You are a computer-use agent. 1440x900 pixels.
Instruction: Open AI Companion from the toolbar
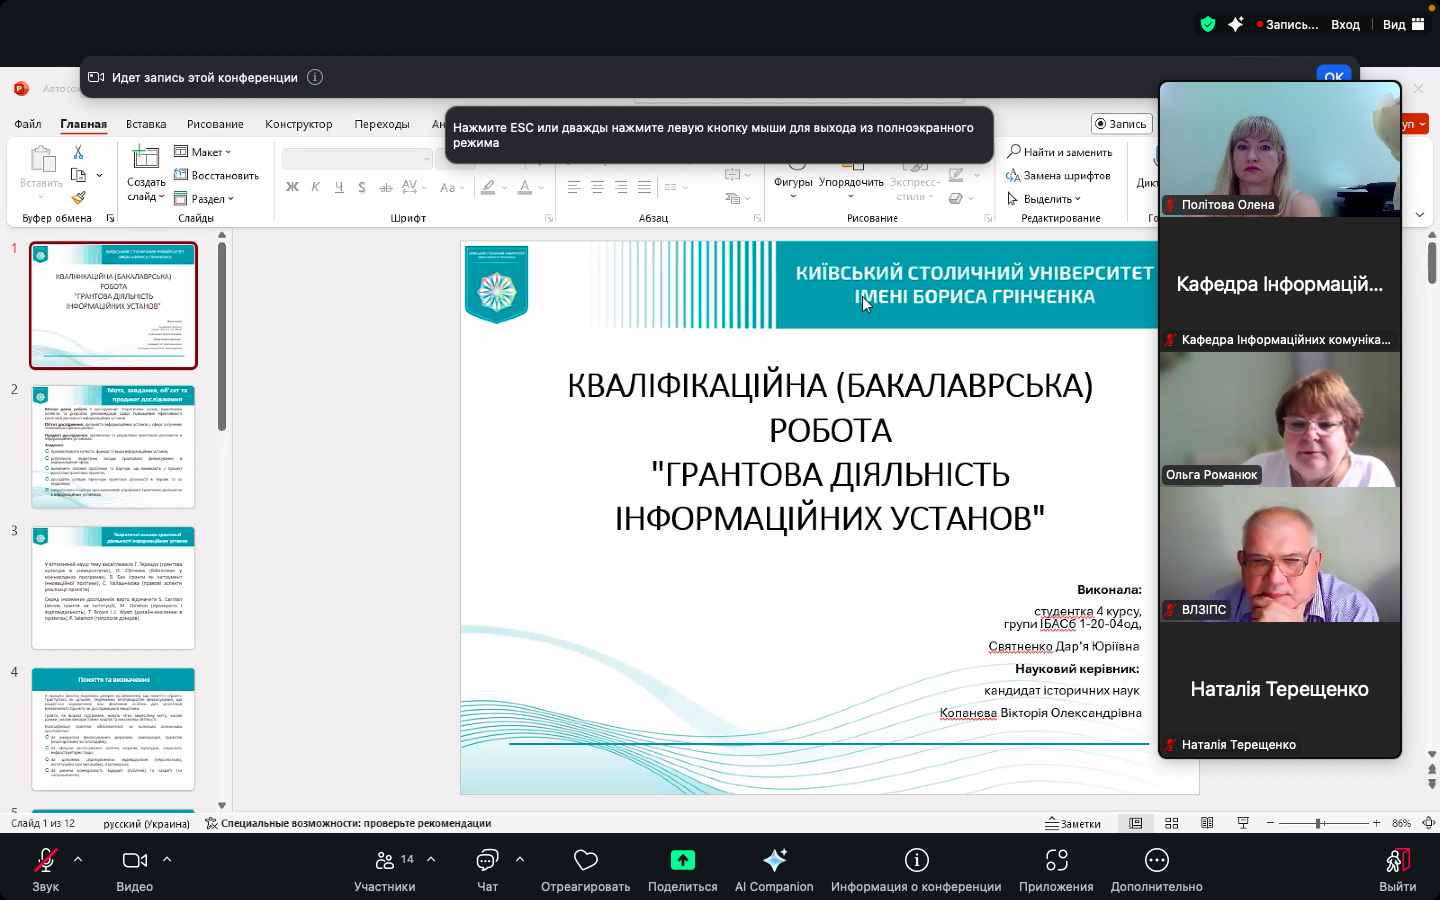coord(774,861)
